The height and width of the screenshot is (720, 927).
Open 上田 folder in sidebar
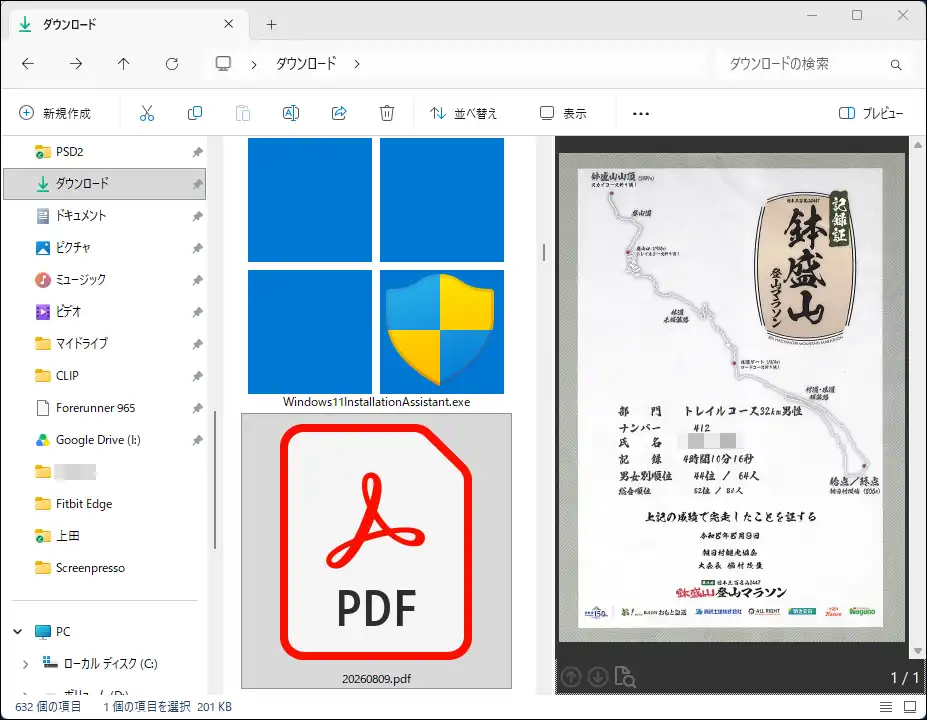(x=104, y=536)
